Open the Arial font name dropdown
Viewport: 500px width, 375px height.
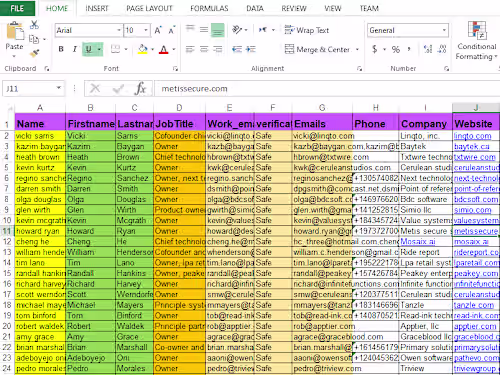(119, 30)
